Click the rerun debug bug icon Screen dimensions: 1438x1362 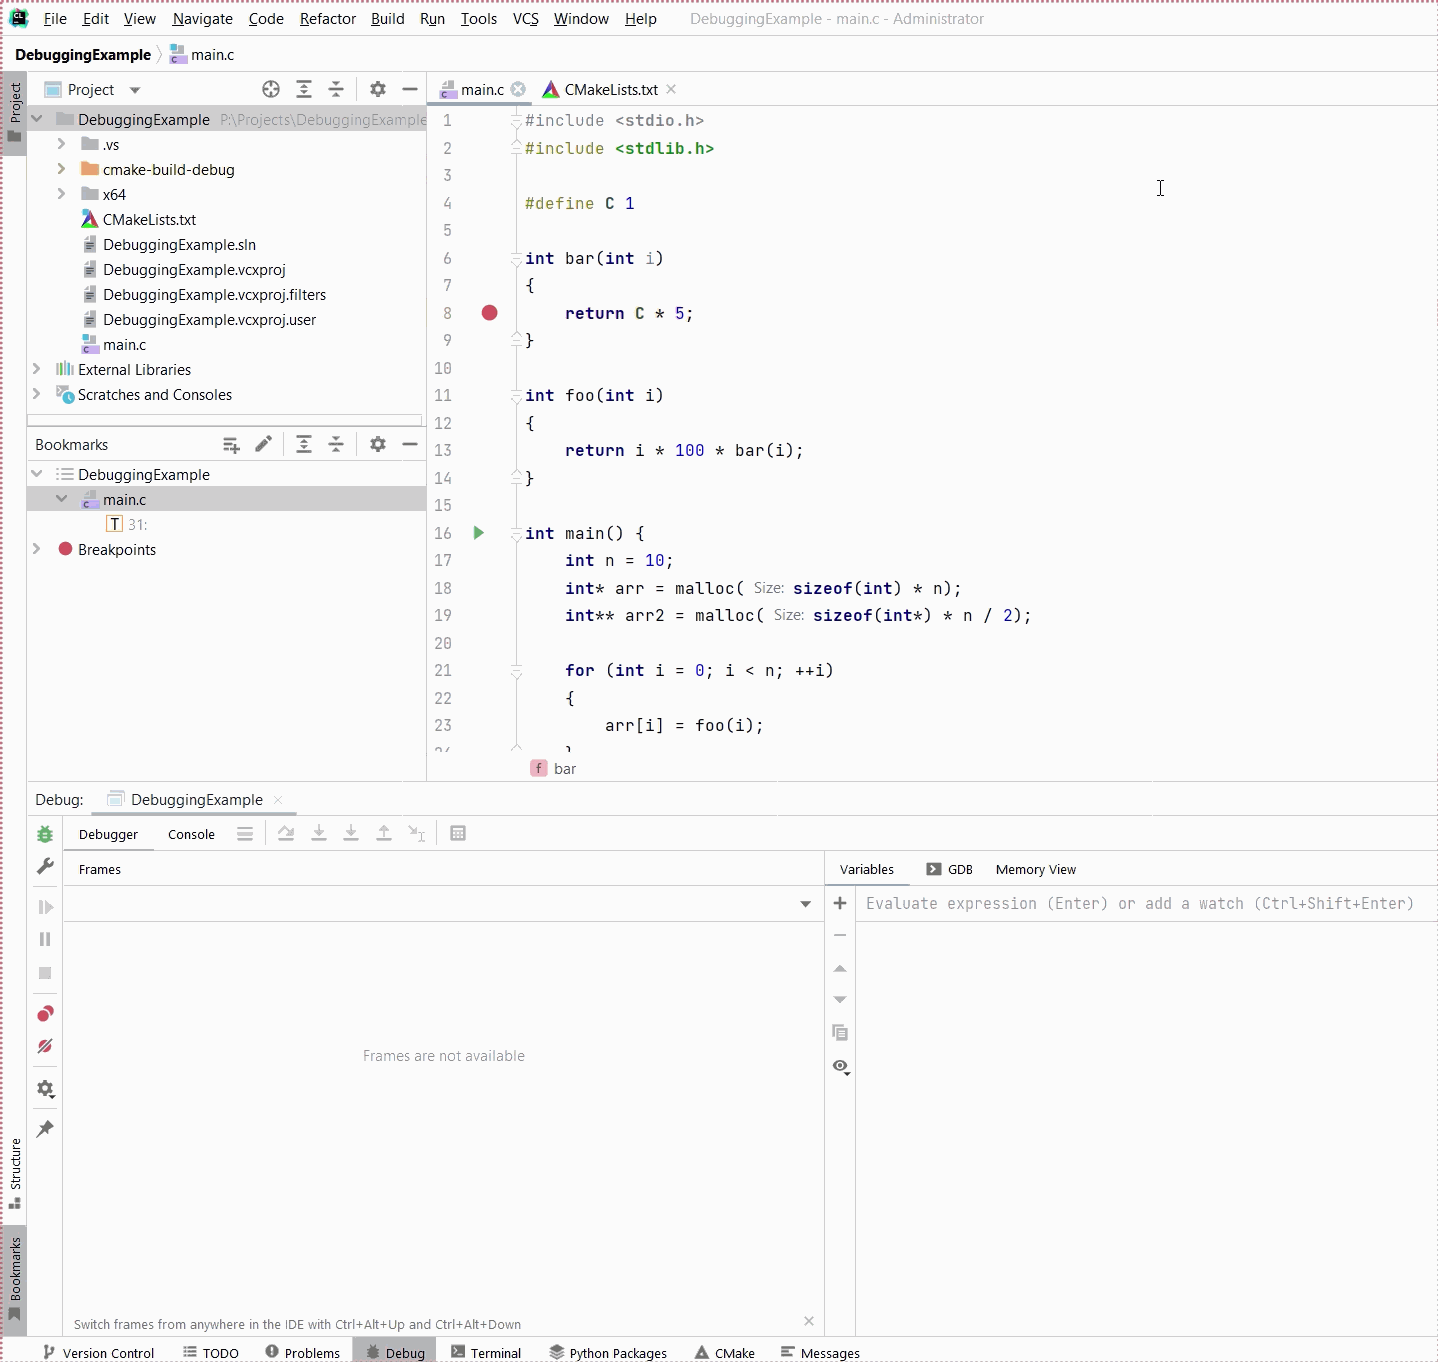[x=45, y=834]
